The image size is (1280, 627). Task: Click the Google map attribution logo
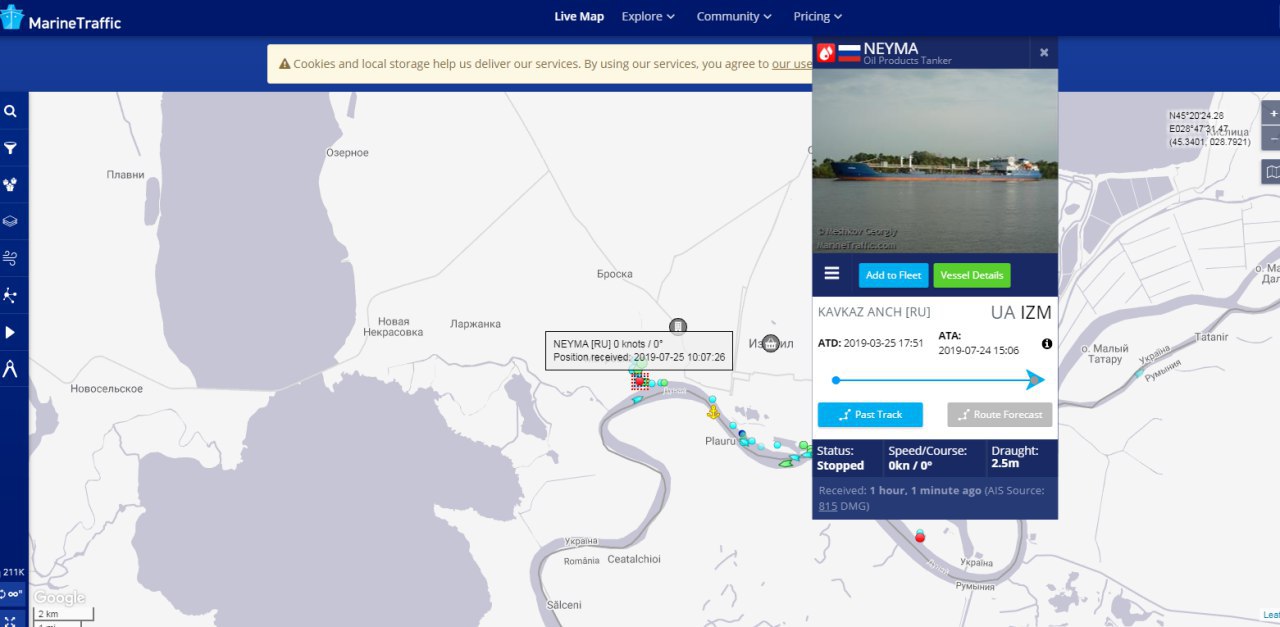click(60, 598)
